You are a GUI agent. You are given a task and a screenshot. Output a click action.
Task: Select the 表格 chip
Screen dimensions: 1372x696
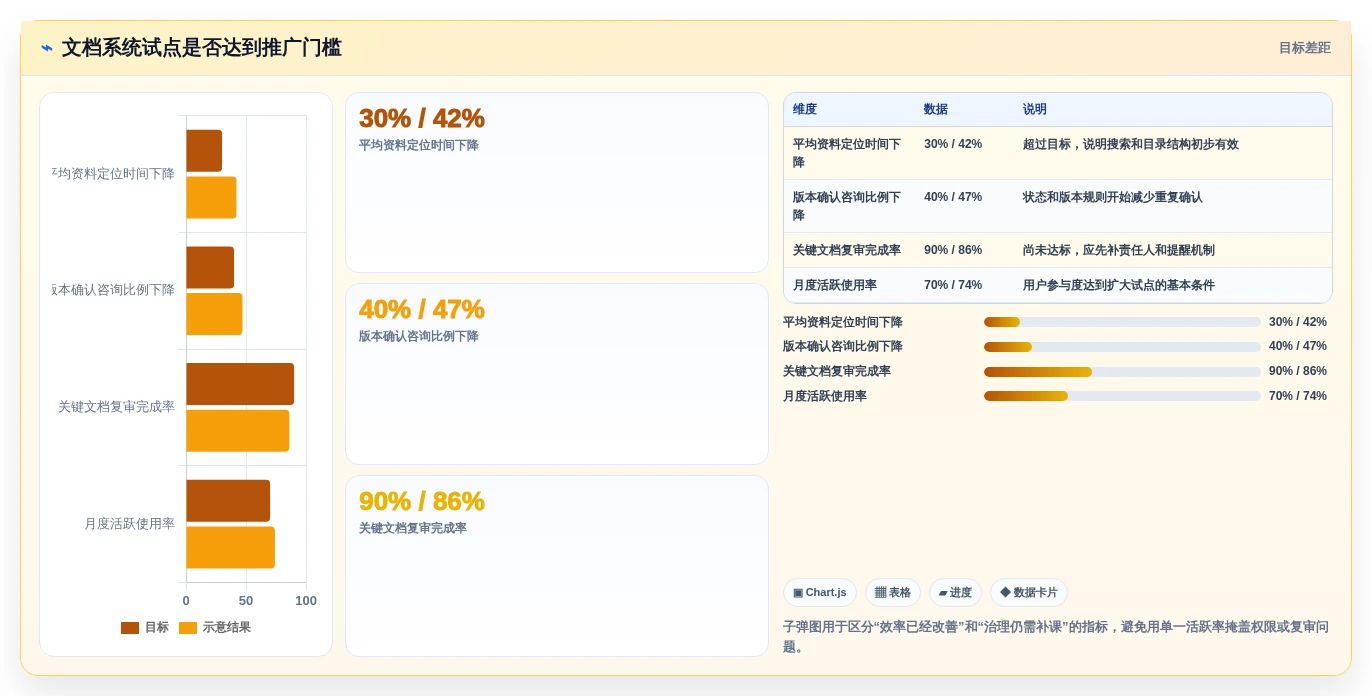[893, 592]
